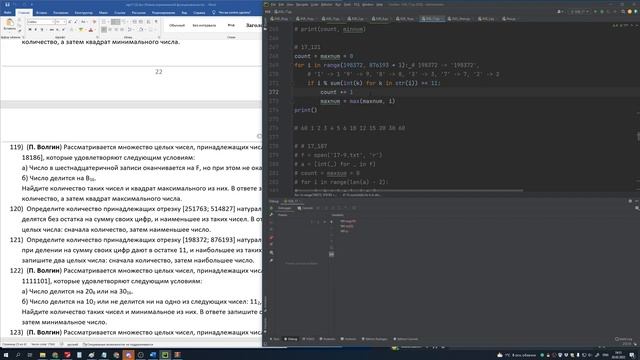
Task: Open the Event Log in PyCharm
Action: pyautogui.click(x=623, y=339)
